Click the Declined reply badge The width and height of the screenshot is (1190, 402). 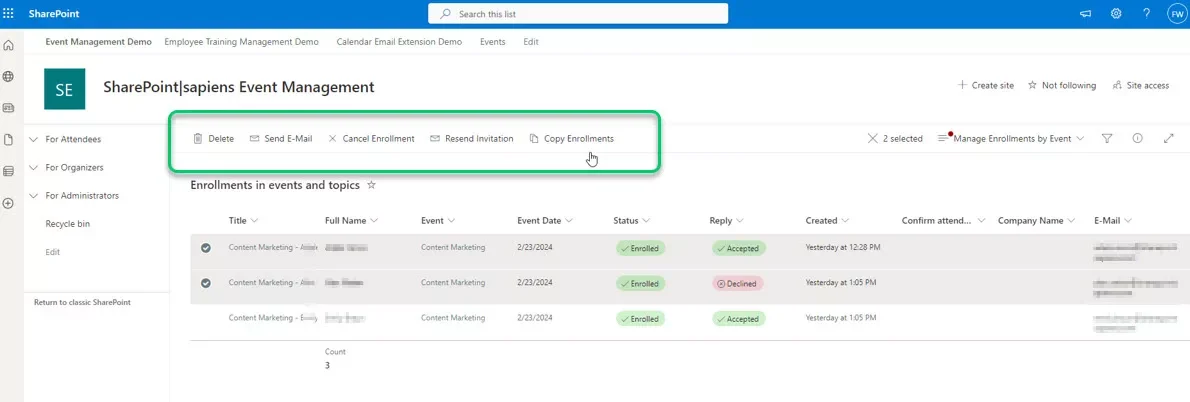[737, 283]
